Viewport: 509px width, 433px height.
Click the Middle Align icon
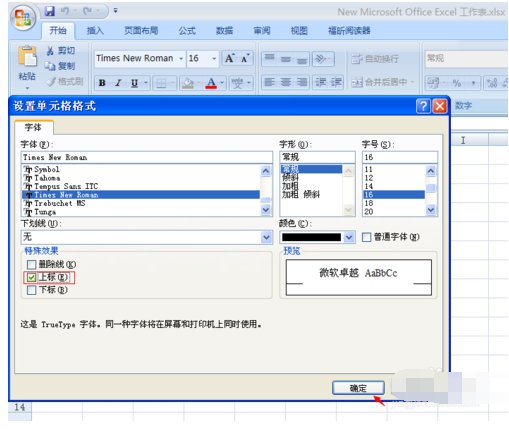coord(286,59)
